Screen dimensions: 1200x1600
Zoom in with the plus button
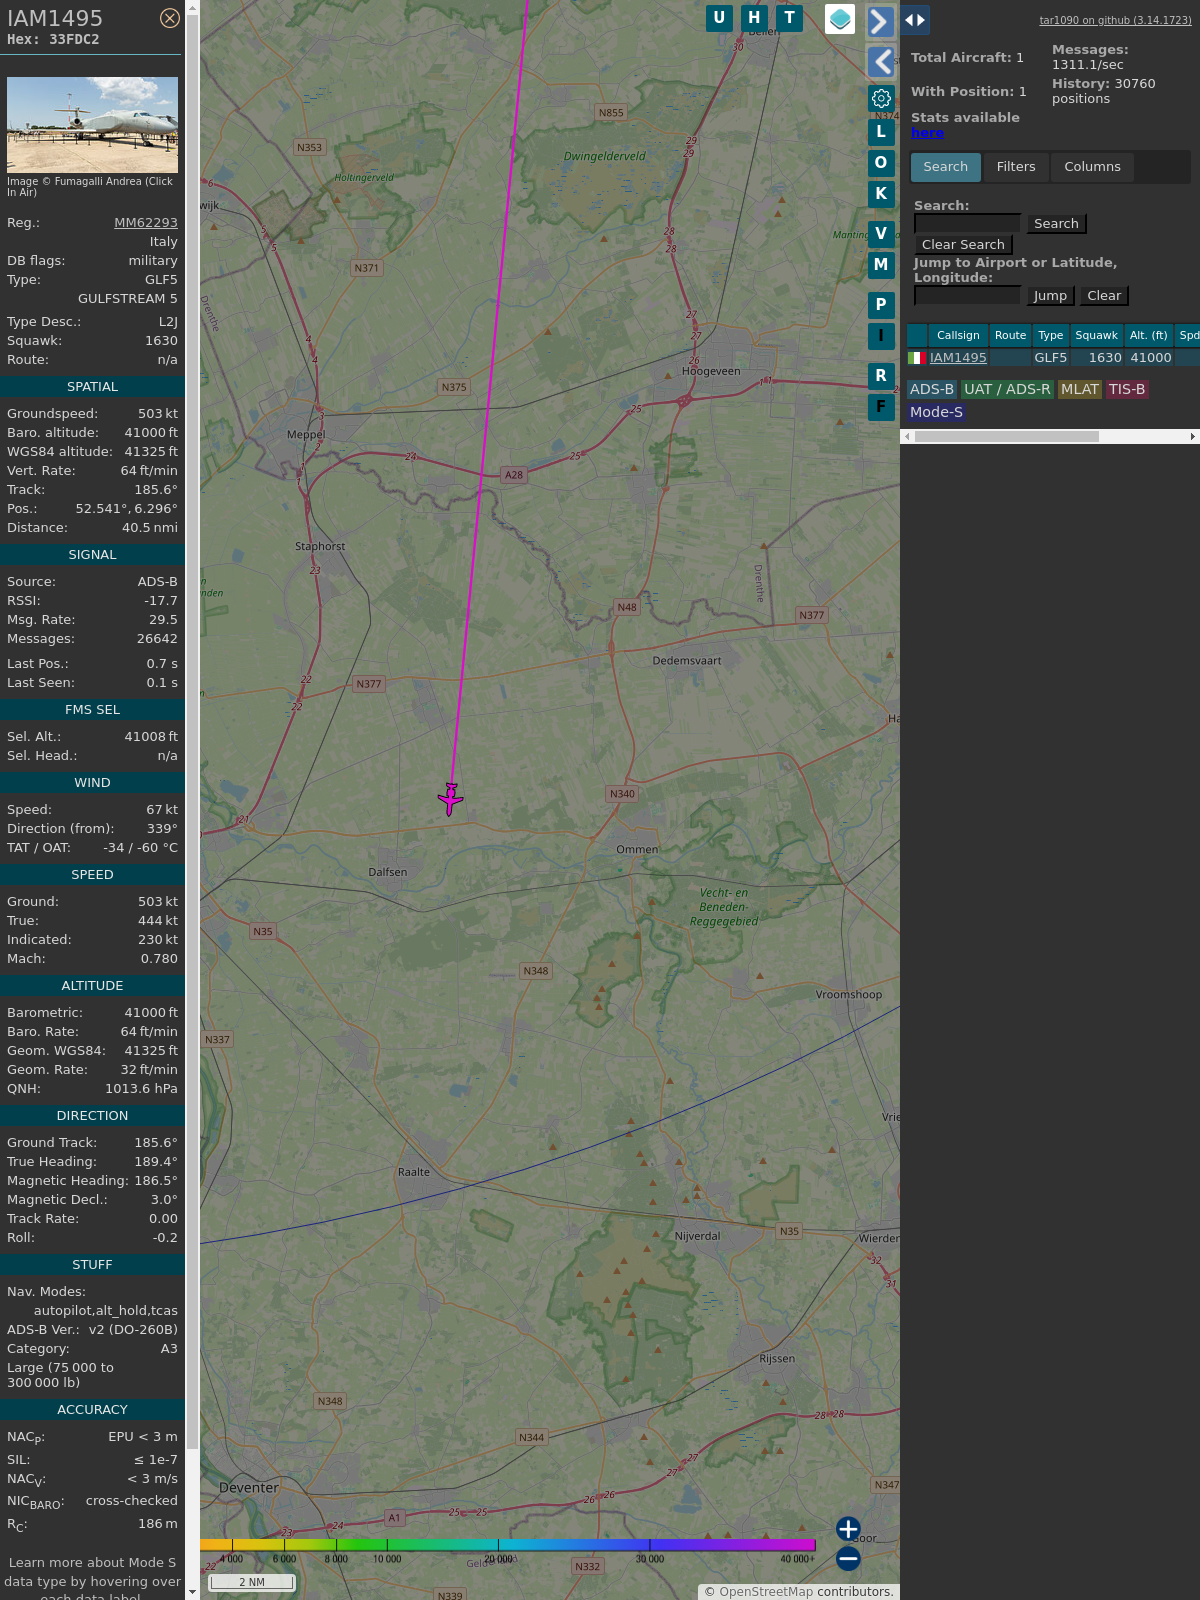pos(848,1529)
